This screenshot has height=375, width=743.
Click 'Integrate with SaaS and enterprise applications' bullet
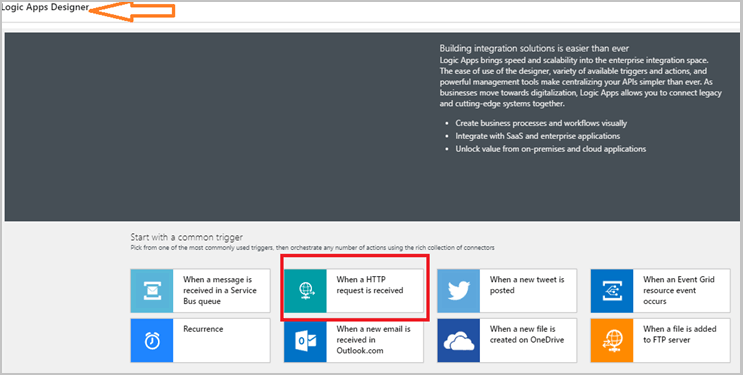pyautogui.click(x=538, y=136)
